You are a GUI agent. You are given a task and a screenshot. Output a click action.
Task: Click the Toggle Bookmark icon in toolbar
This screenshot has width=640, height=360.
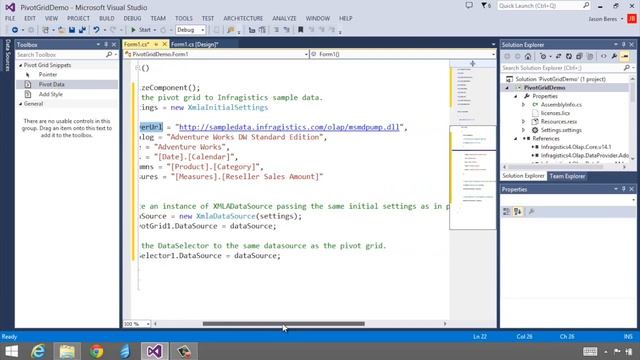coord(300,30)
